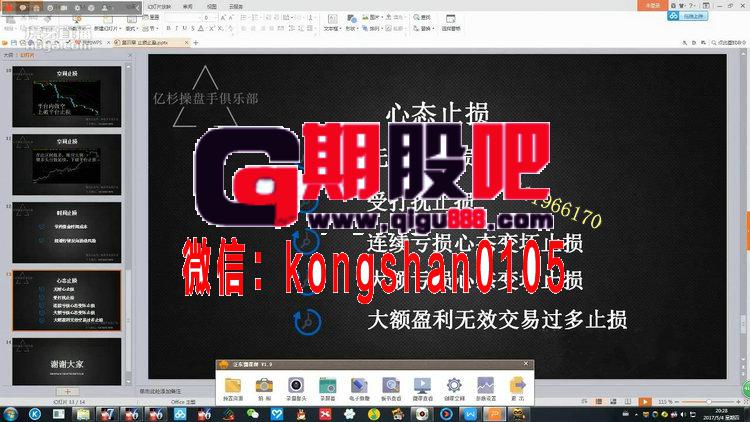Click the gear icon in floating toolbar
This screenshot has height=422, width=750.
(454, 385)
